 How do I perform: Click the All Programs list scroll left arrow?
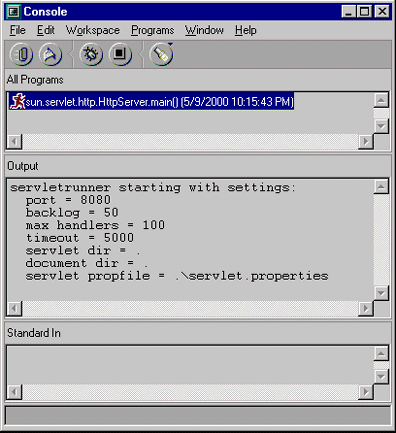click(x=14, y=142)
